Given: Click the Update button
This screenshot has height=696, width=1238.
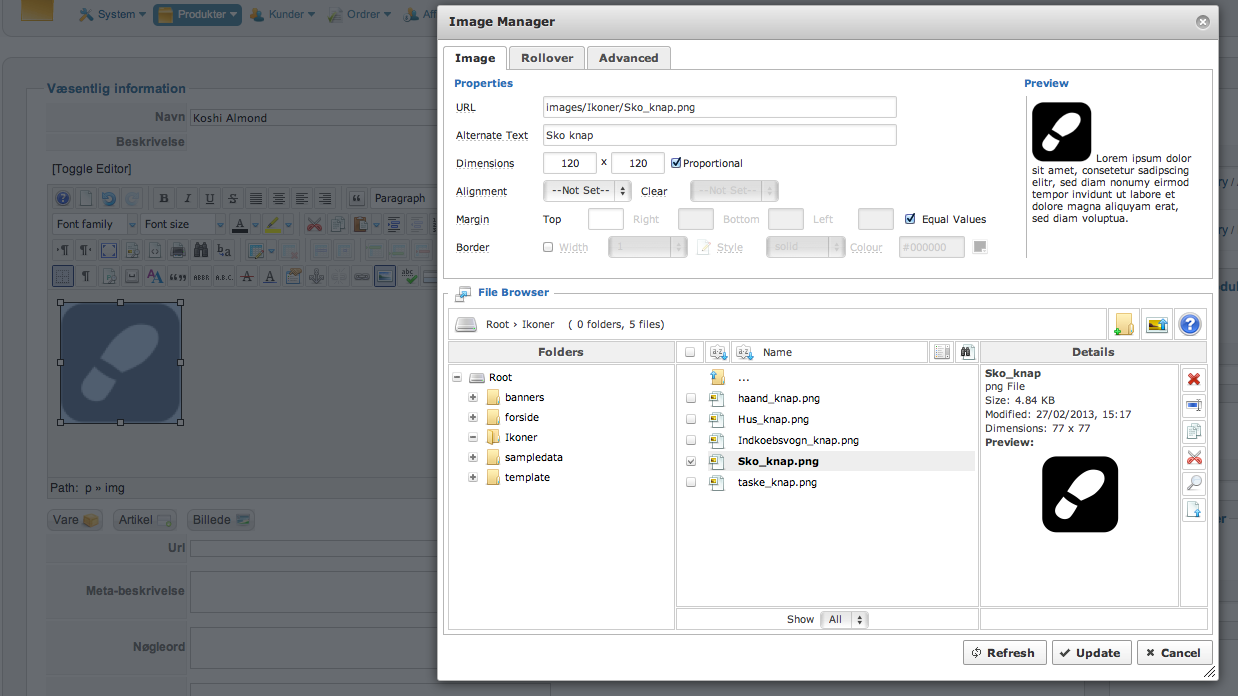Looking at the screenshot, I should coord(1090,653).
